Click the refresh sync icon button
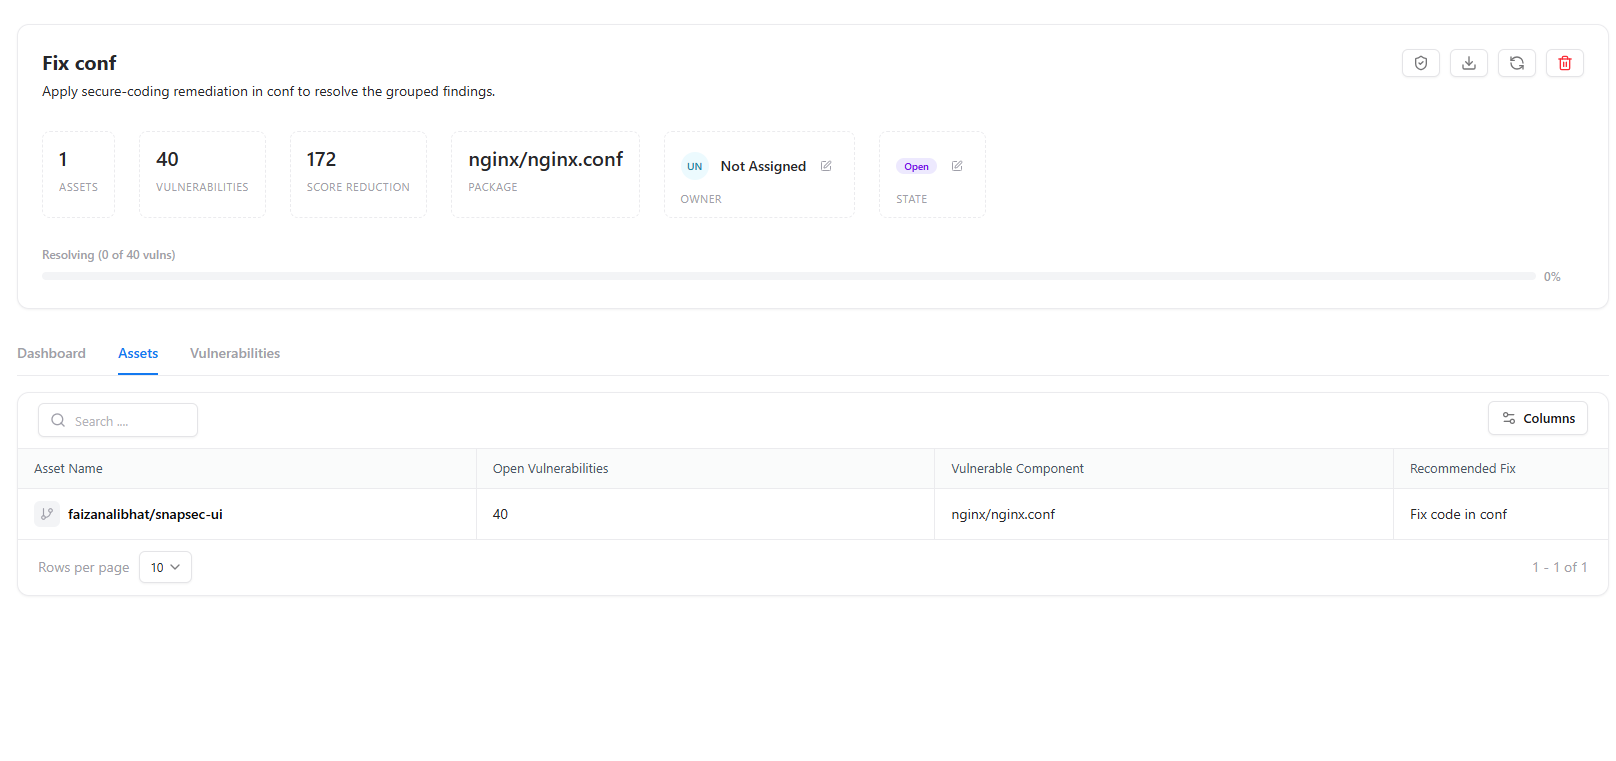 (1516, 63)
